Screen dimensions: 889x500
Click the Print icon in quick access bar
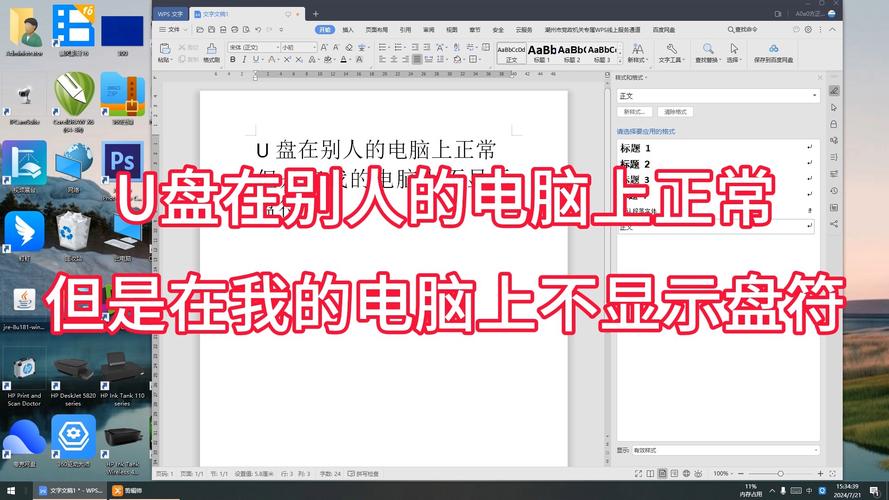click(235, 29)
